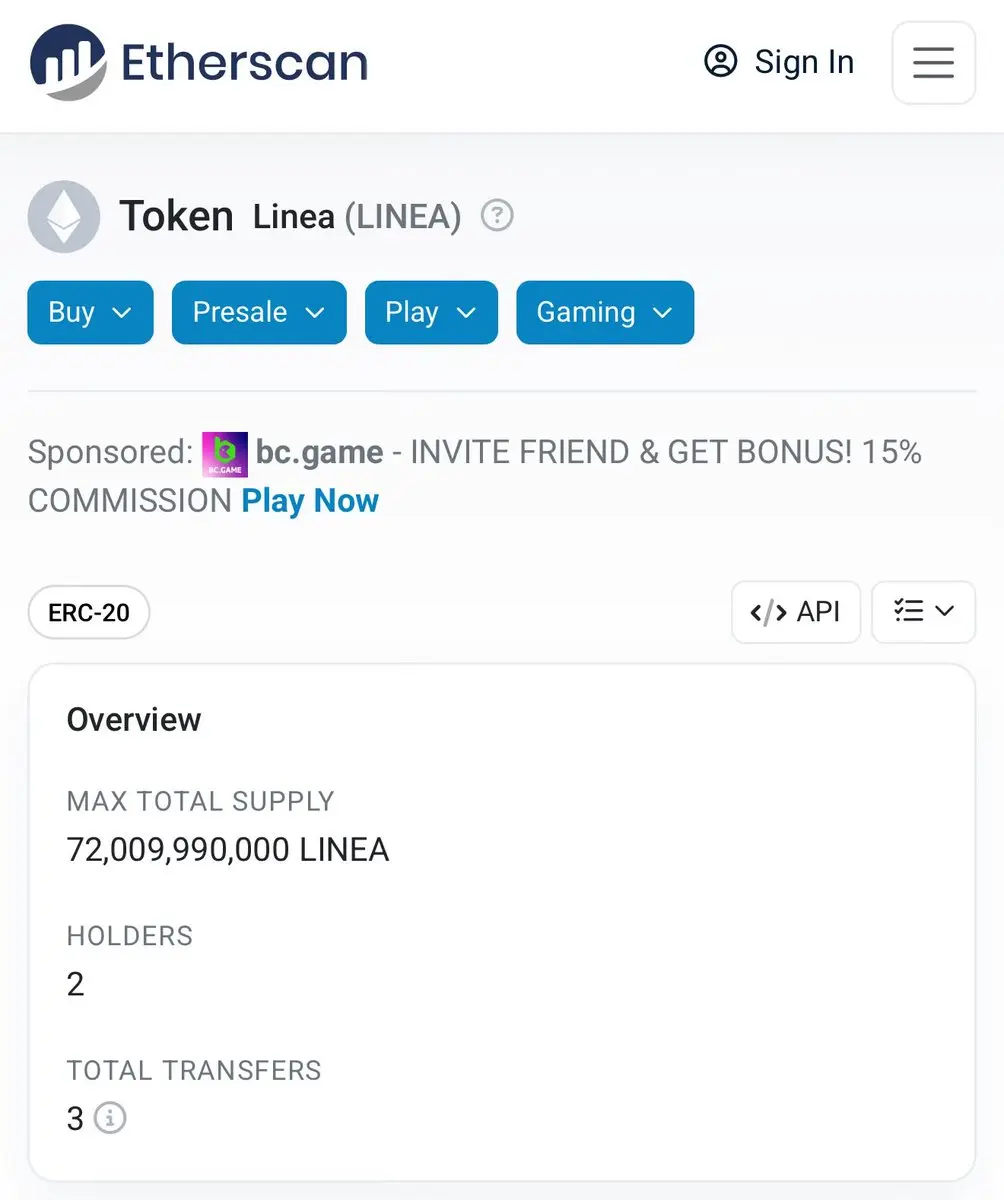Click the Ethereum token logo icon

[64, 216]
